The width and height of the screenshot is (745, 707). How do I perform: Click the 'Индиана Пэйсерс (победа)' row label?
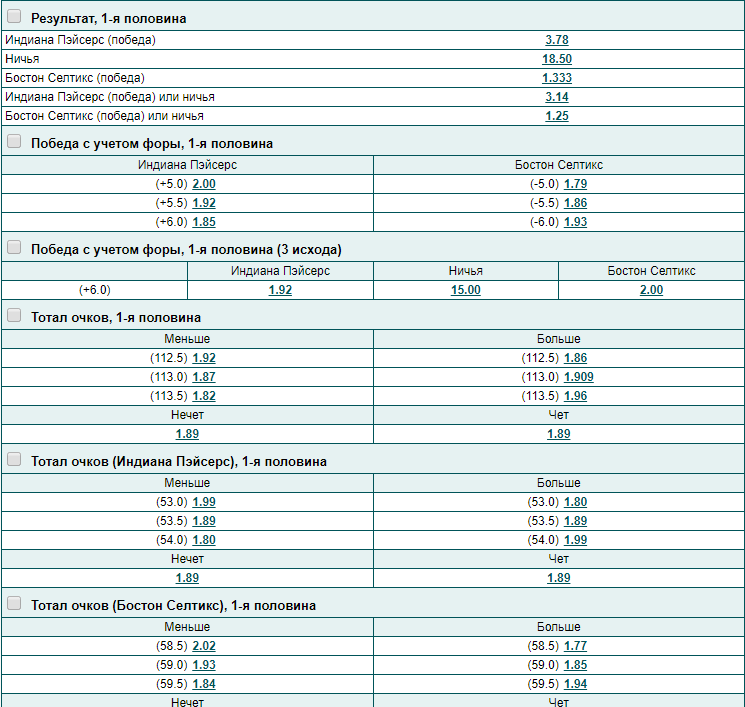[80, 40]
